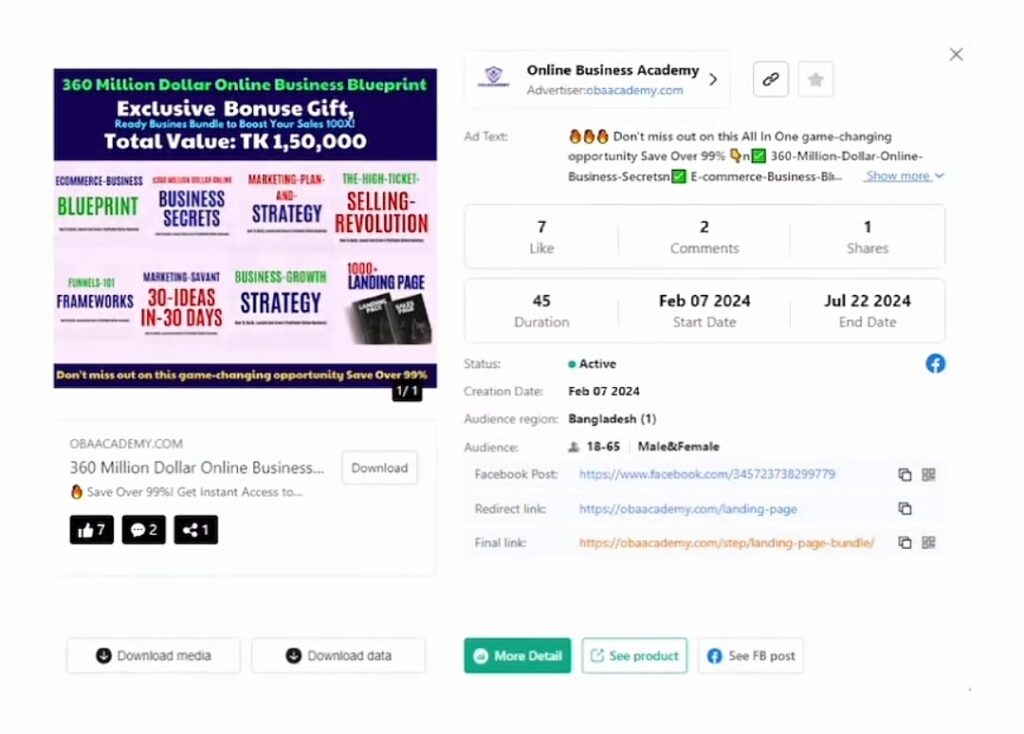Visit advertiser site obaacademy.com
Viewport: 1024px width, 734px height.
pos(635,90)
